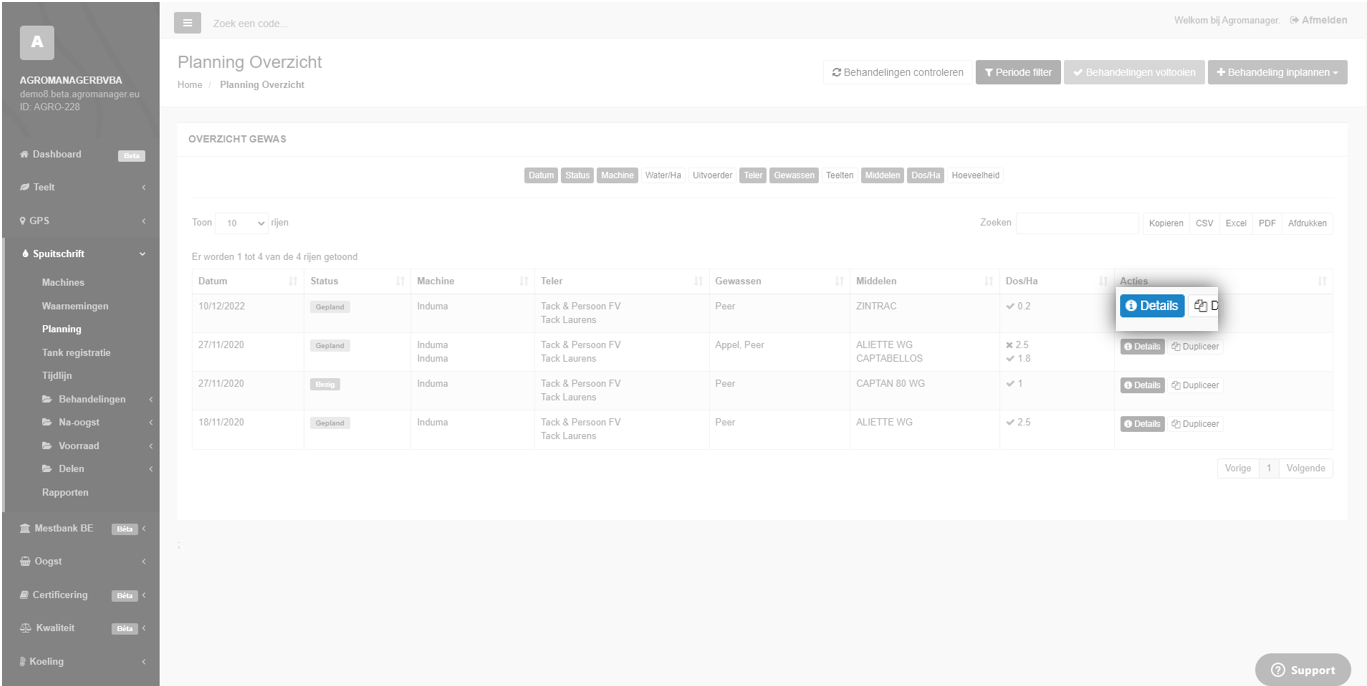Open the Waarnemingen submenu item
Image resolution: width=1367 pixels, height=686 pixels.
point(75,306)
